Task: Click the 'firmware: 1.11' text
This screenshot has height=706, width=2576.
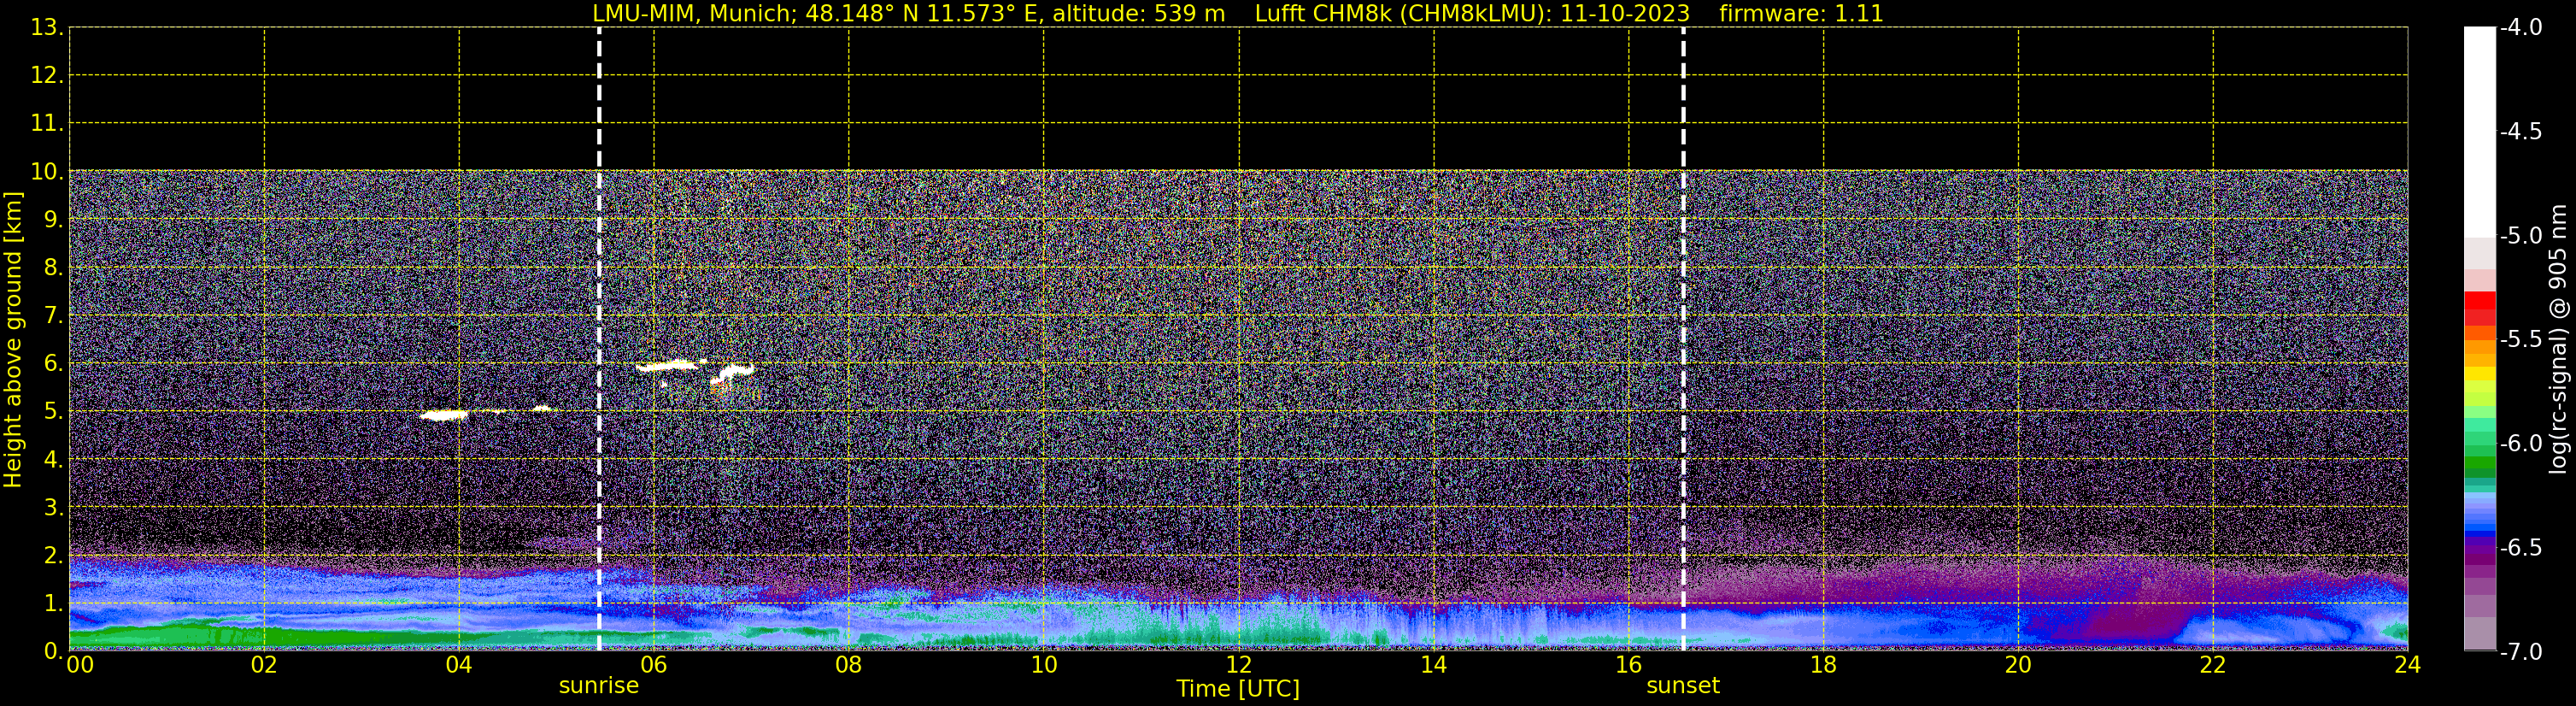Action: [1800, 13]
